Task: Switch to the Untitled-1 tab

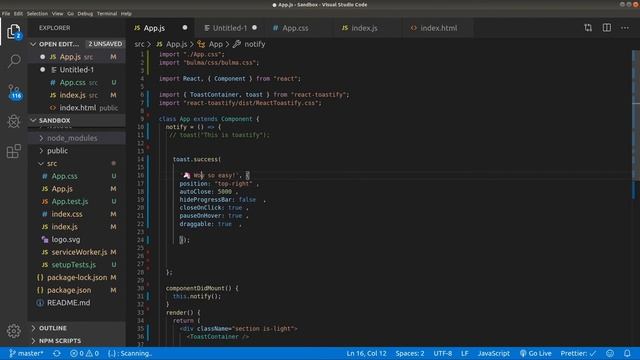Action: click(230, 28)
